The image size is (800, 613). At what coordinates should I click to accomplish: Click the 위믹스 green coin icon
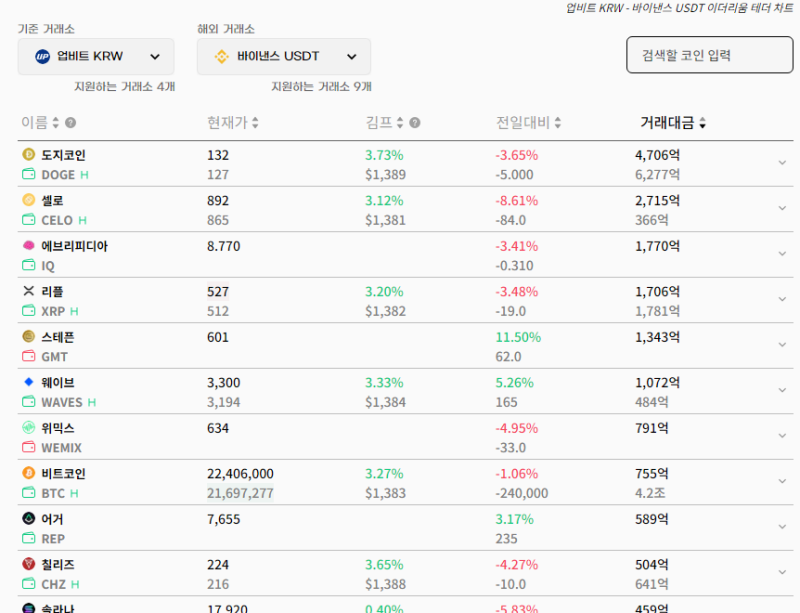click(29, 427)
